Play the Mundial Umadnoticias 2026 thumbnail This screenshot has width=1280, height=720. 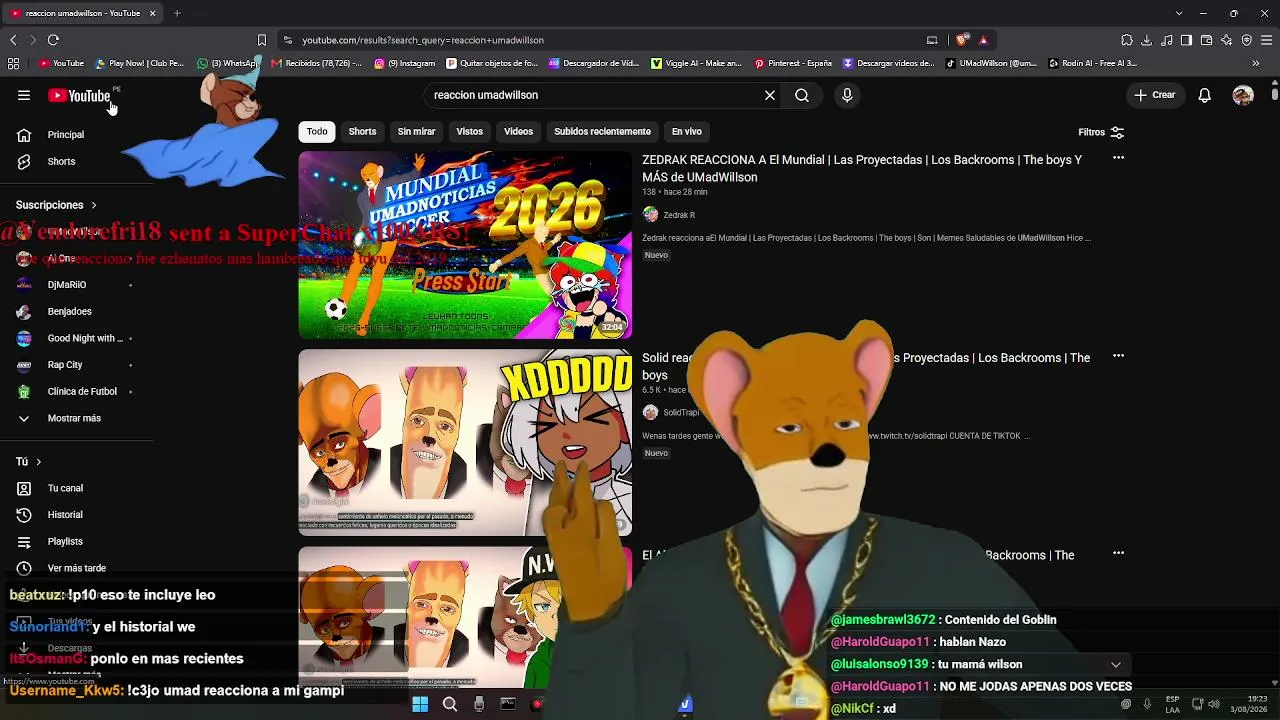(x=465, y=245)
